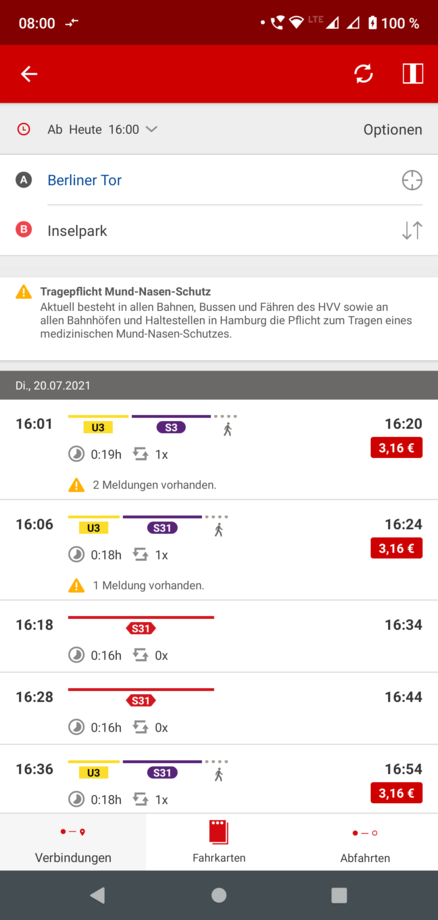Viewport: 438px width, 920px height.
Task: Open the 16:28 S31 connection details
Action: pos(219,709)
